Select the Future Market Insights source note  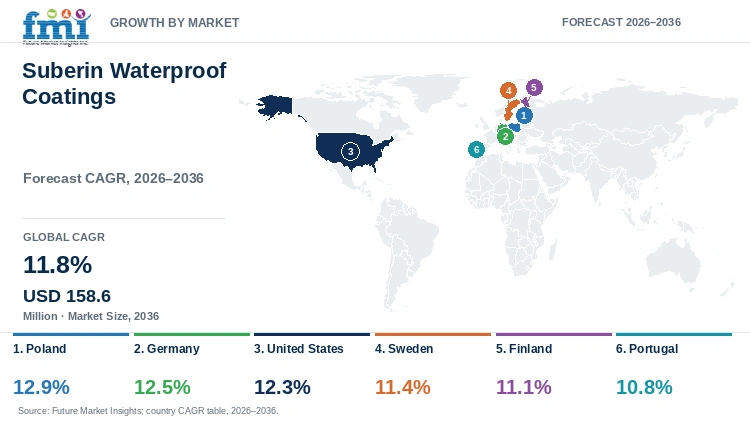148,410
